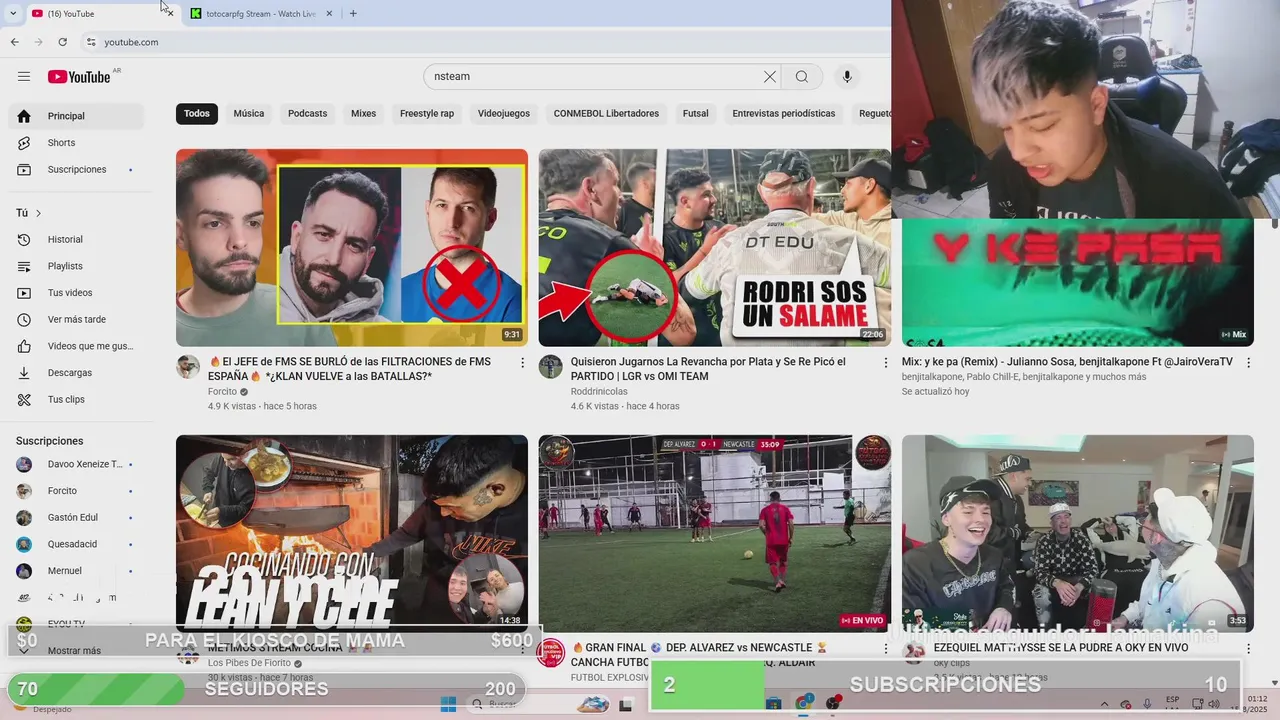Select the Freestyle rap filter chip
Viewport: 1280px width, 720px height.
[427, 114]
